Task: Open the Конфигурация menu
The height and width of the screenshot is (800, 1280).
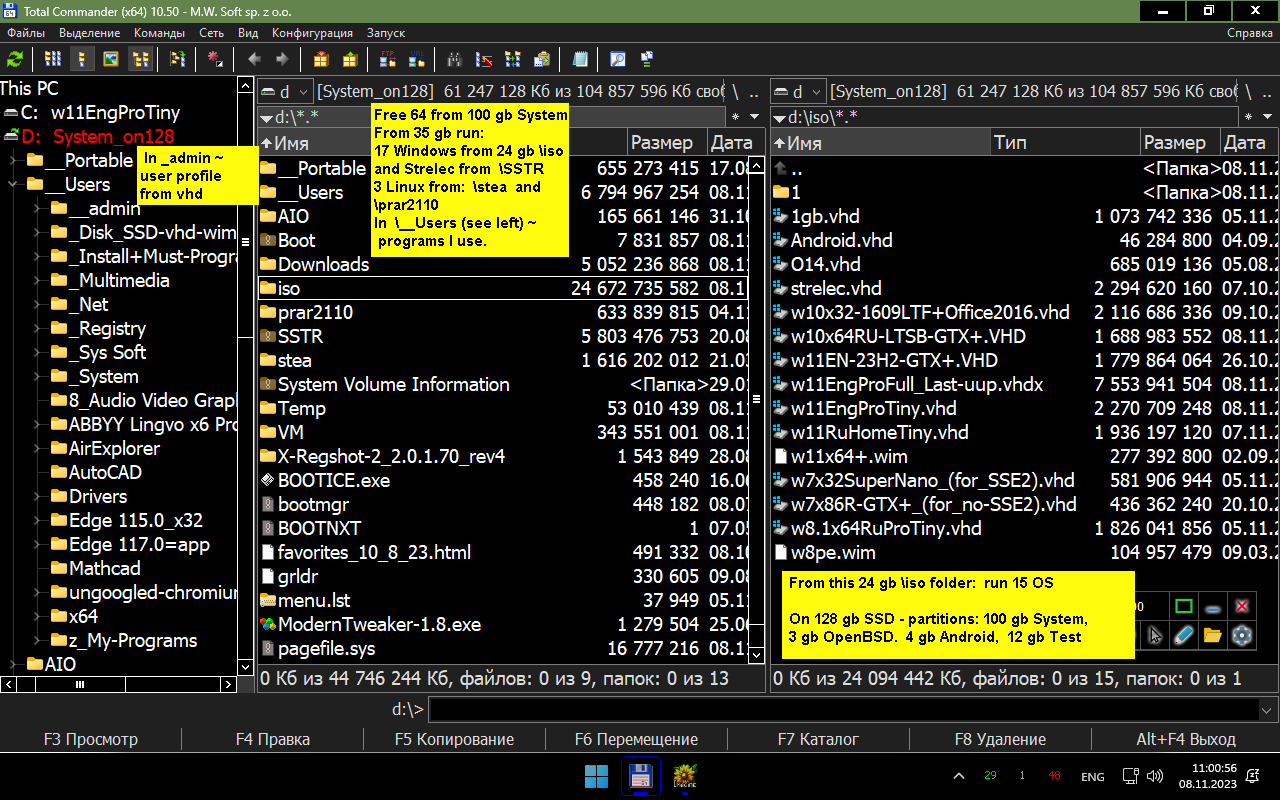Action: [312, 33]
